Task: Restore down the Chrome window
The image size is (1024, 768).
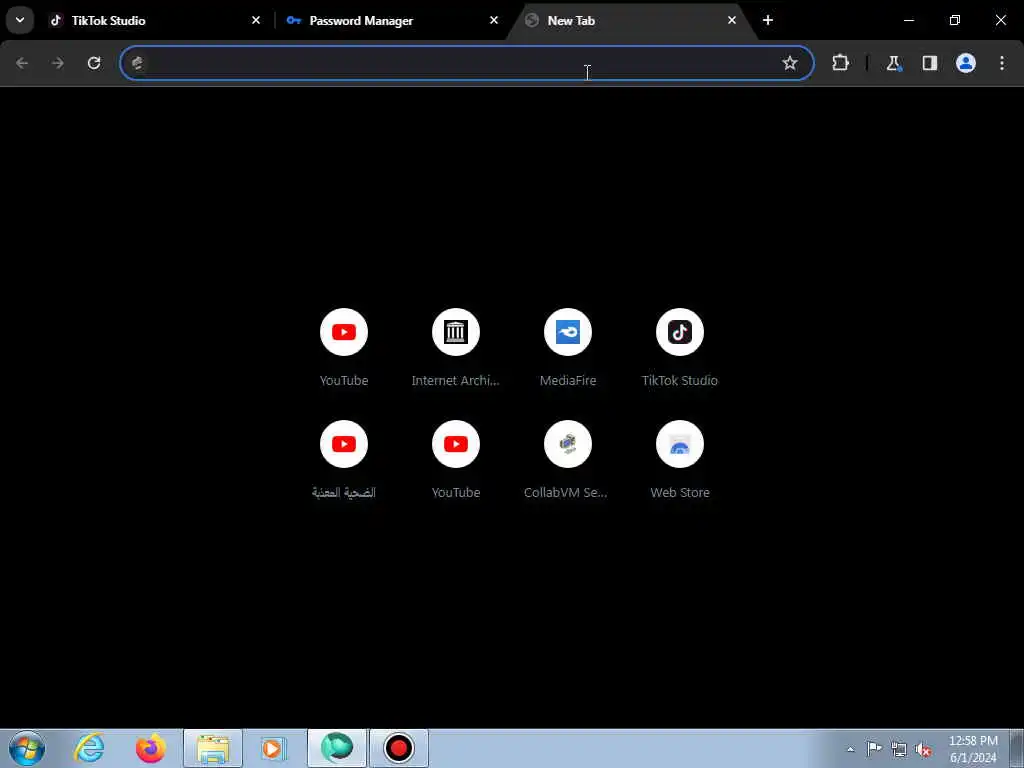Action: [x=955, y=20]
